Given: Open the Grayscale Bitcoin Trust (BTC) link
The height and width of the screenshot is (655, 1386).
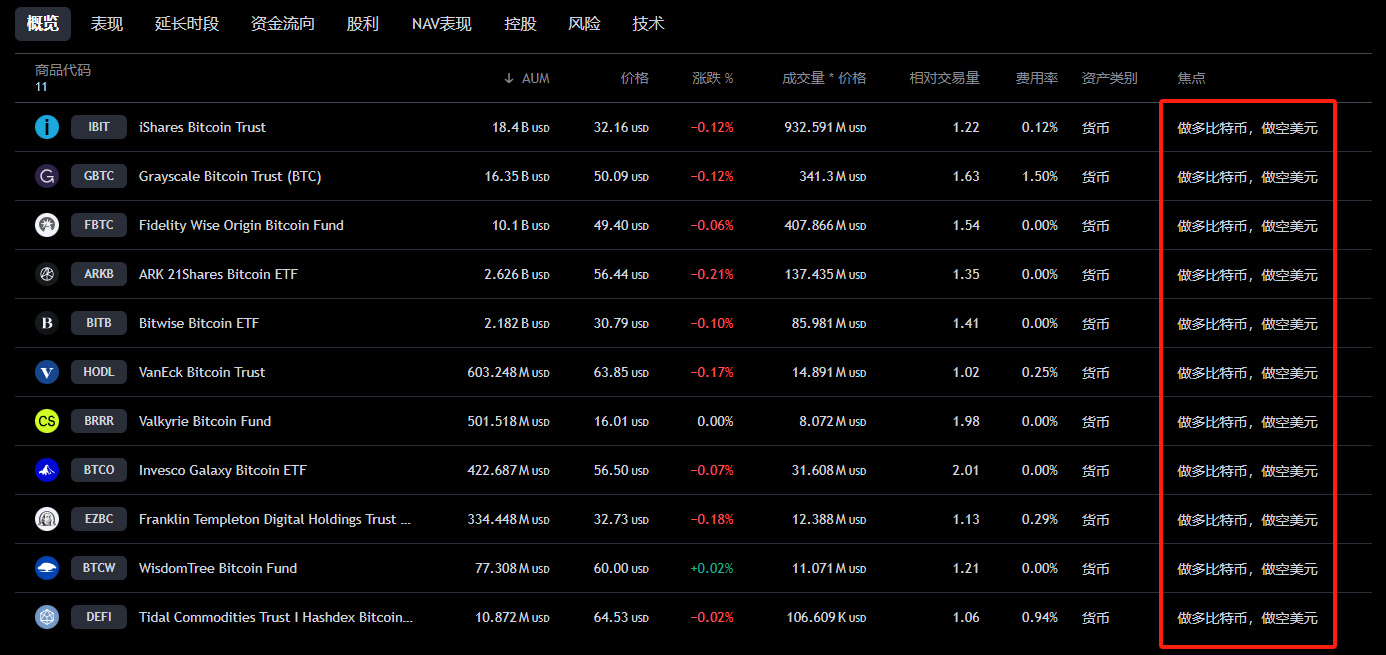Looking at the screenshot, I should 230,176.
